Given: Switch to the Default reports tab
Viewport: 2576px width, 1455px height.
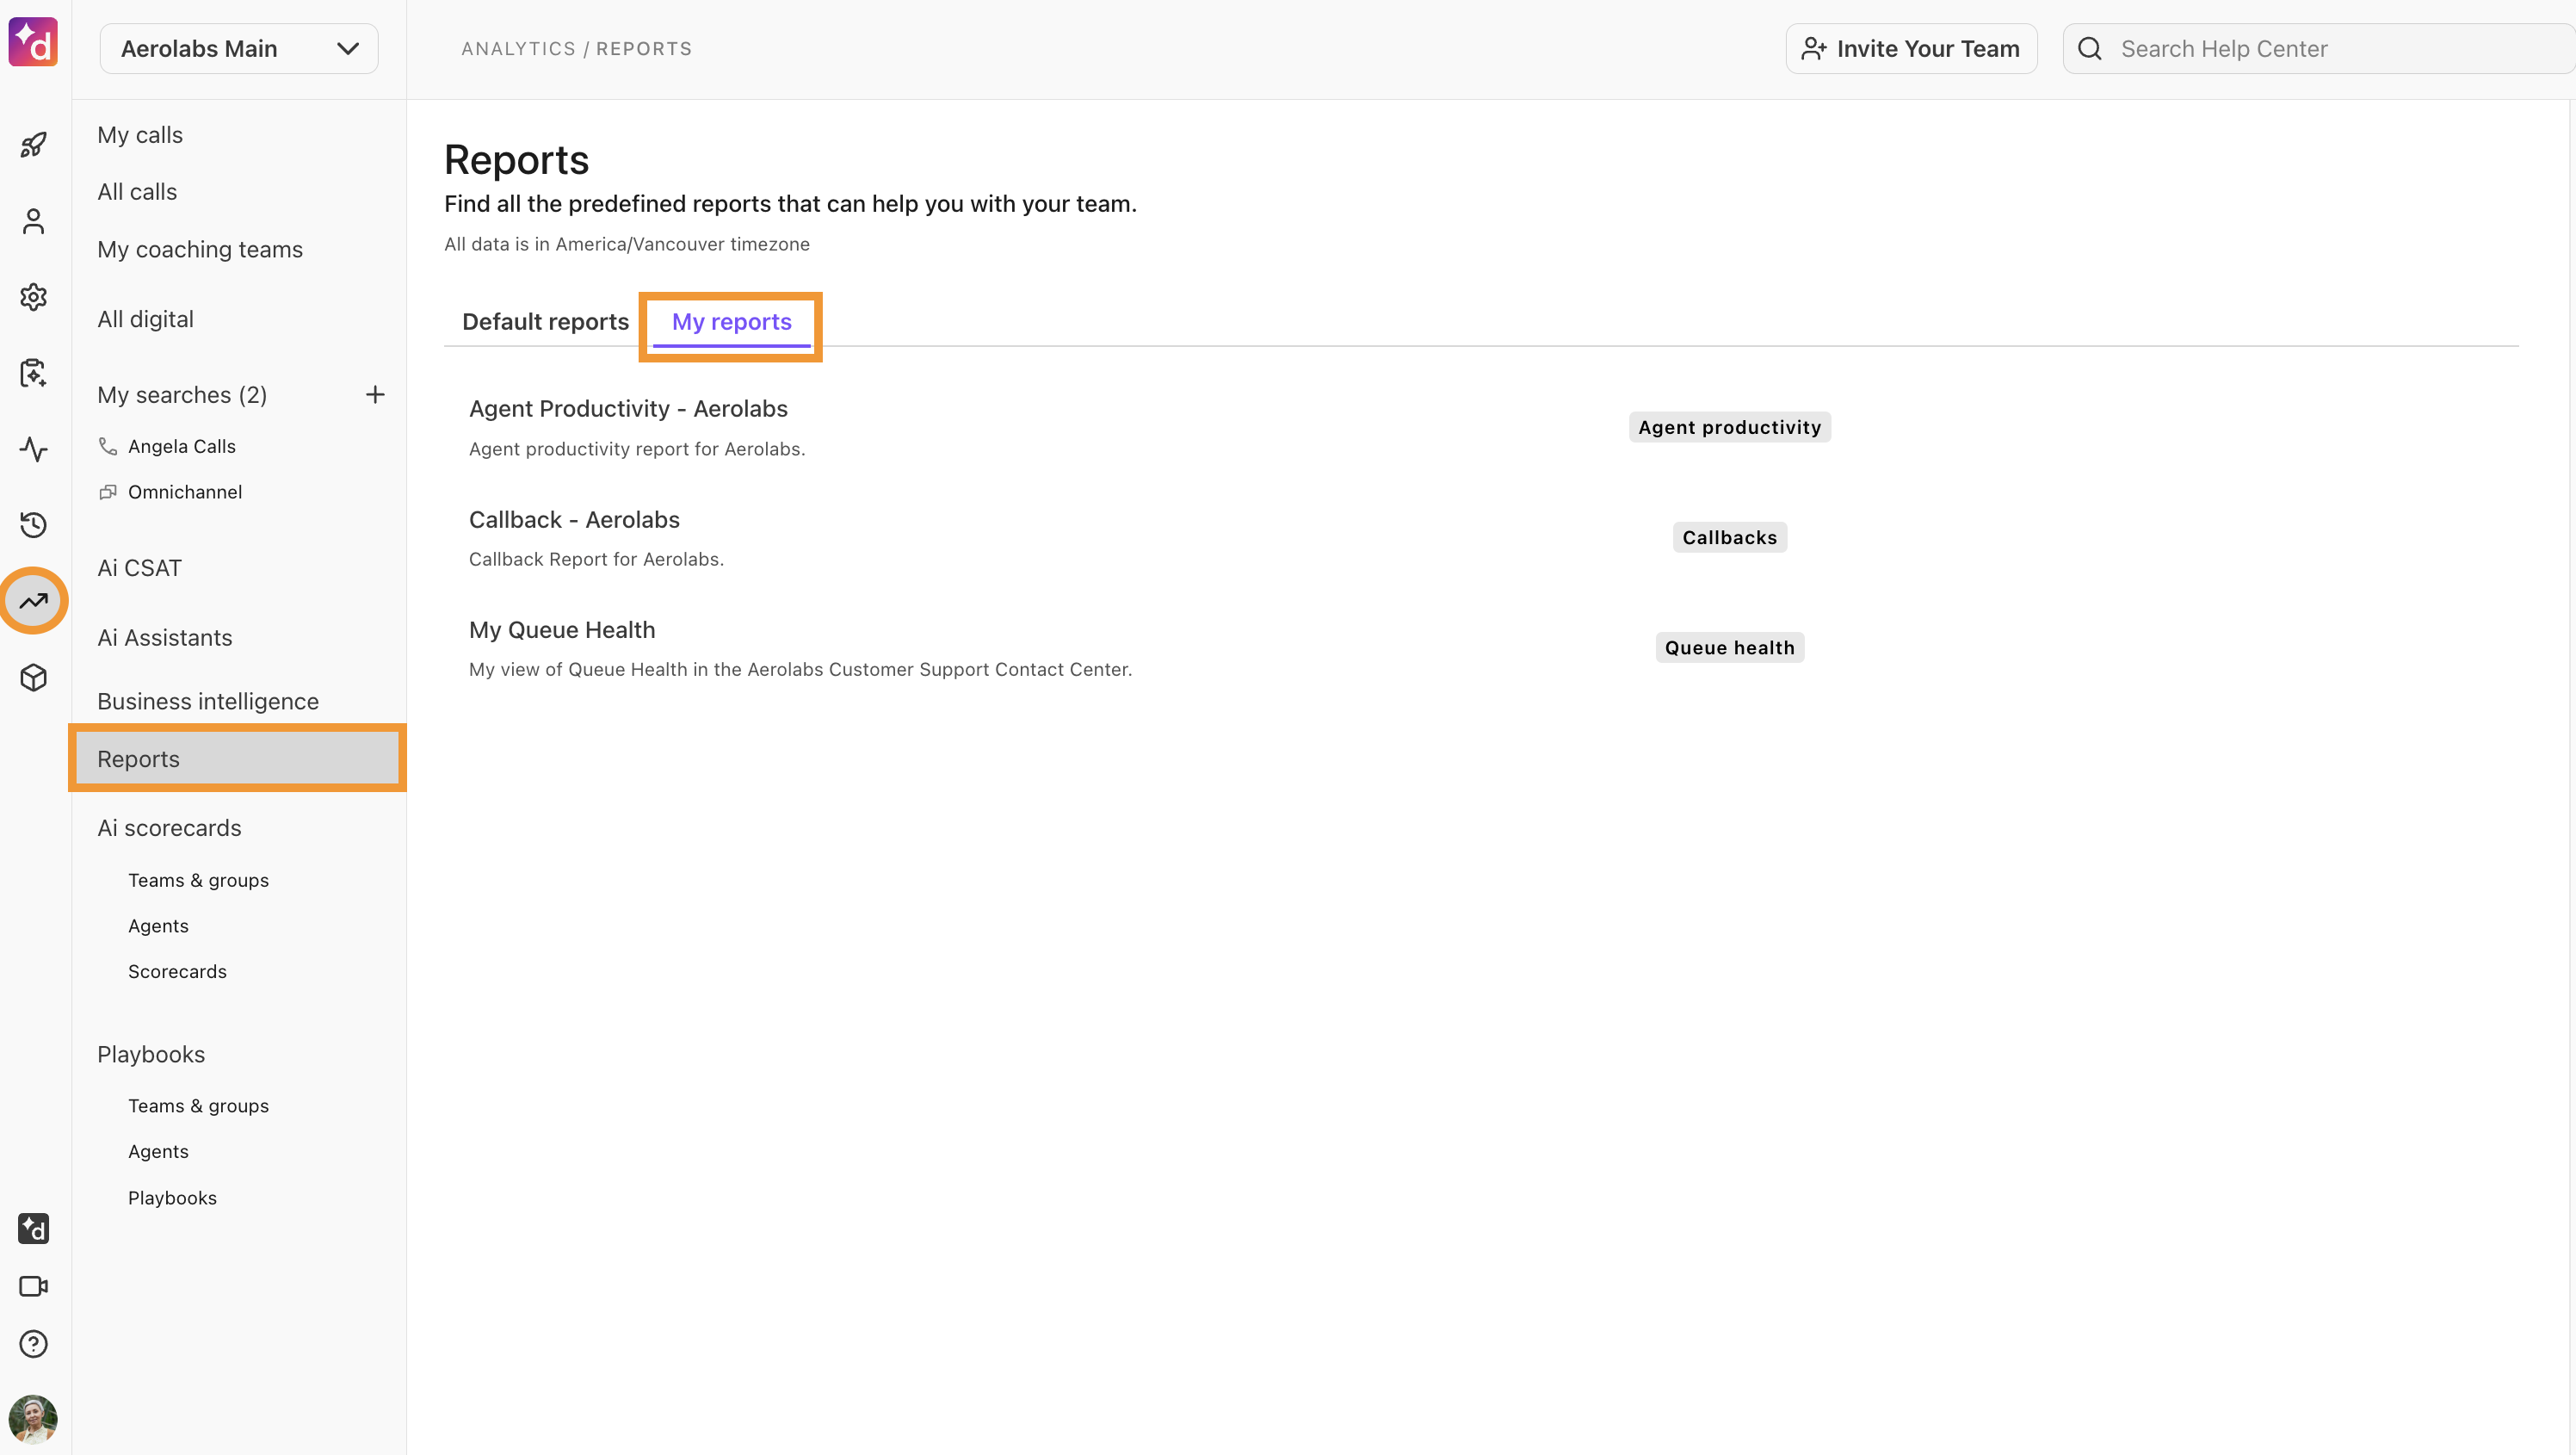Looking at the screenshot, I should tap(545, 322).
